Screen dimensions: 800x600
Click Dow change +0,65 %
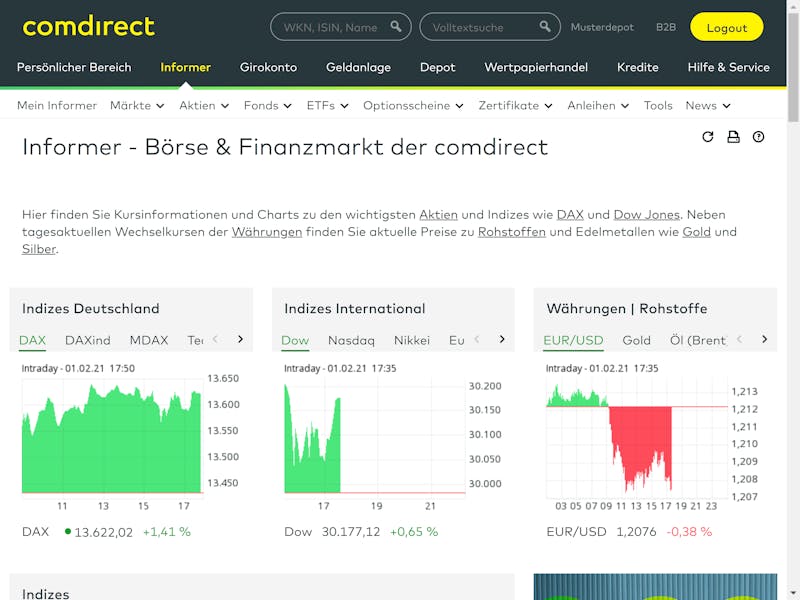414,532
